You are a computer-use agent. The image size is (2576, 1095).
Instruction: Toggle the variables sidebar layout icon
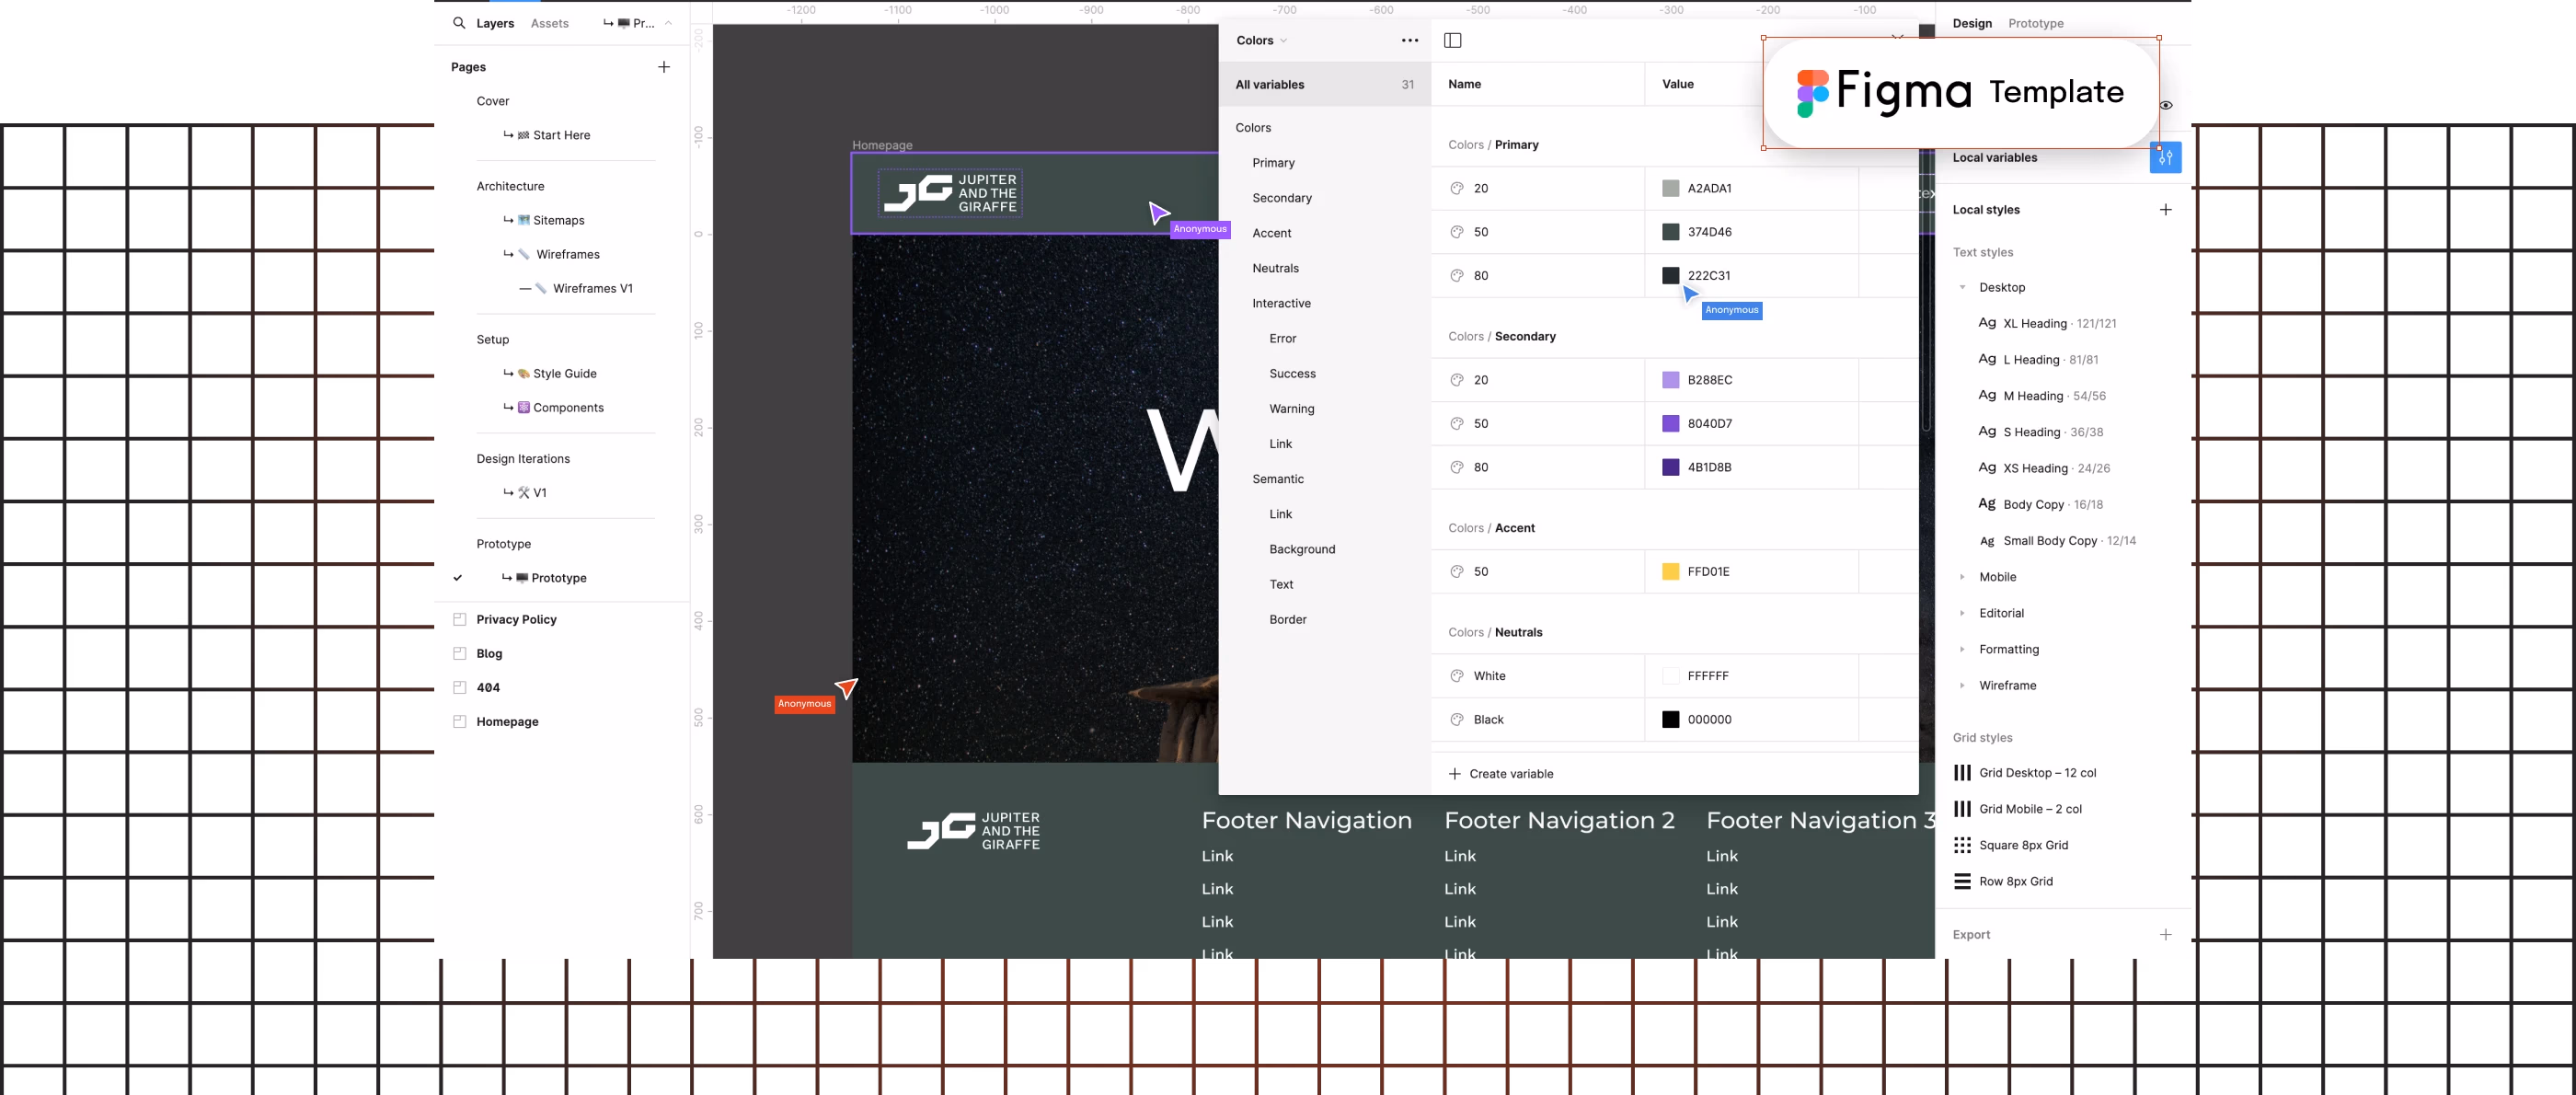(1453, 40)
